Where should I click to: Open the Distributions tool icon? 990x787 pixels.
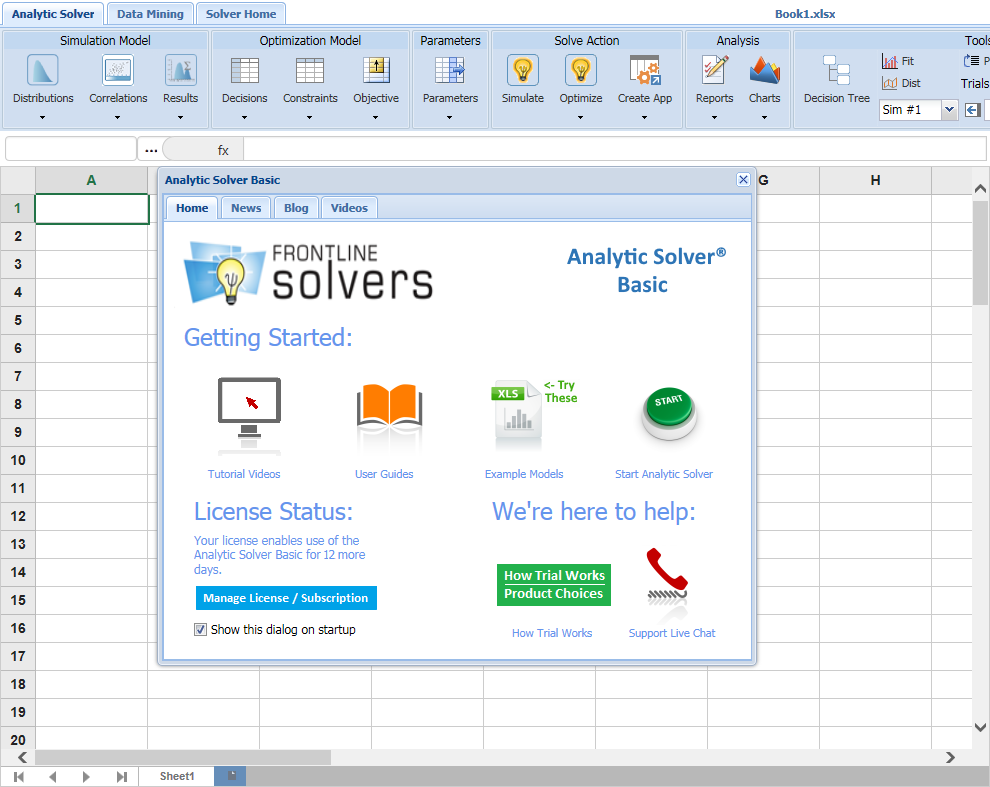(x=43, y=72)
